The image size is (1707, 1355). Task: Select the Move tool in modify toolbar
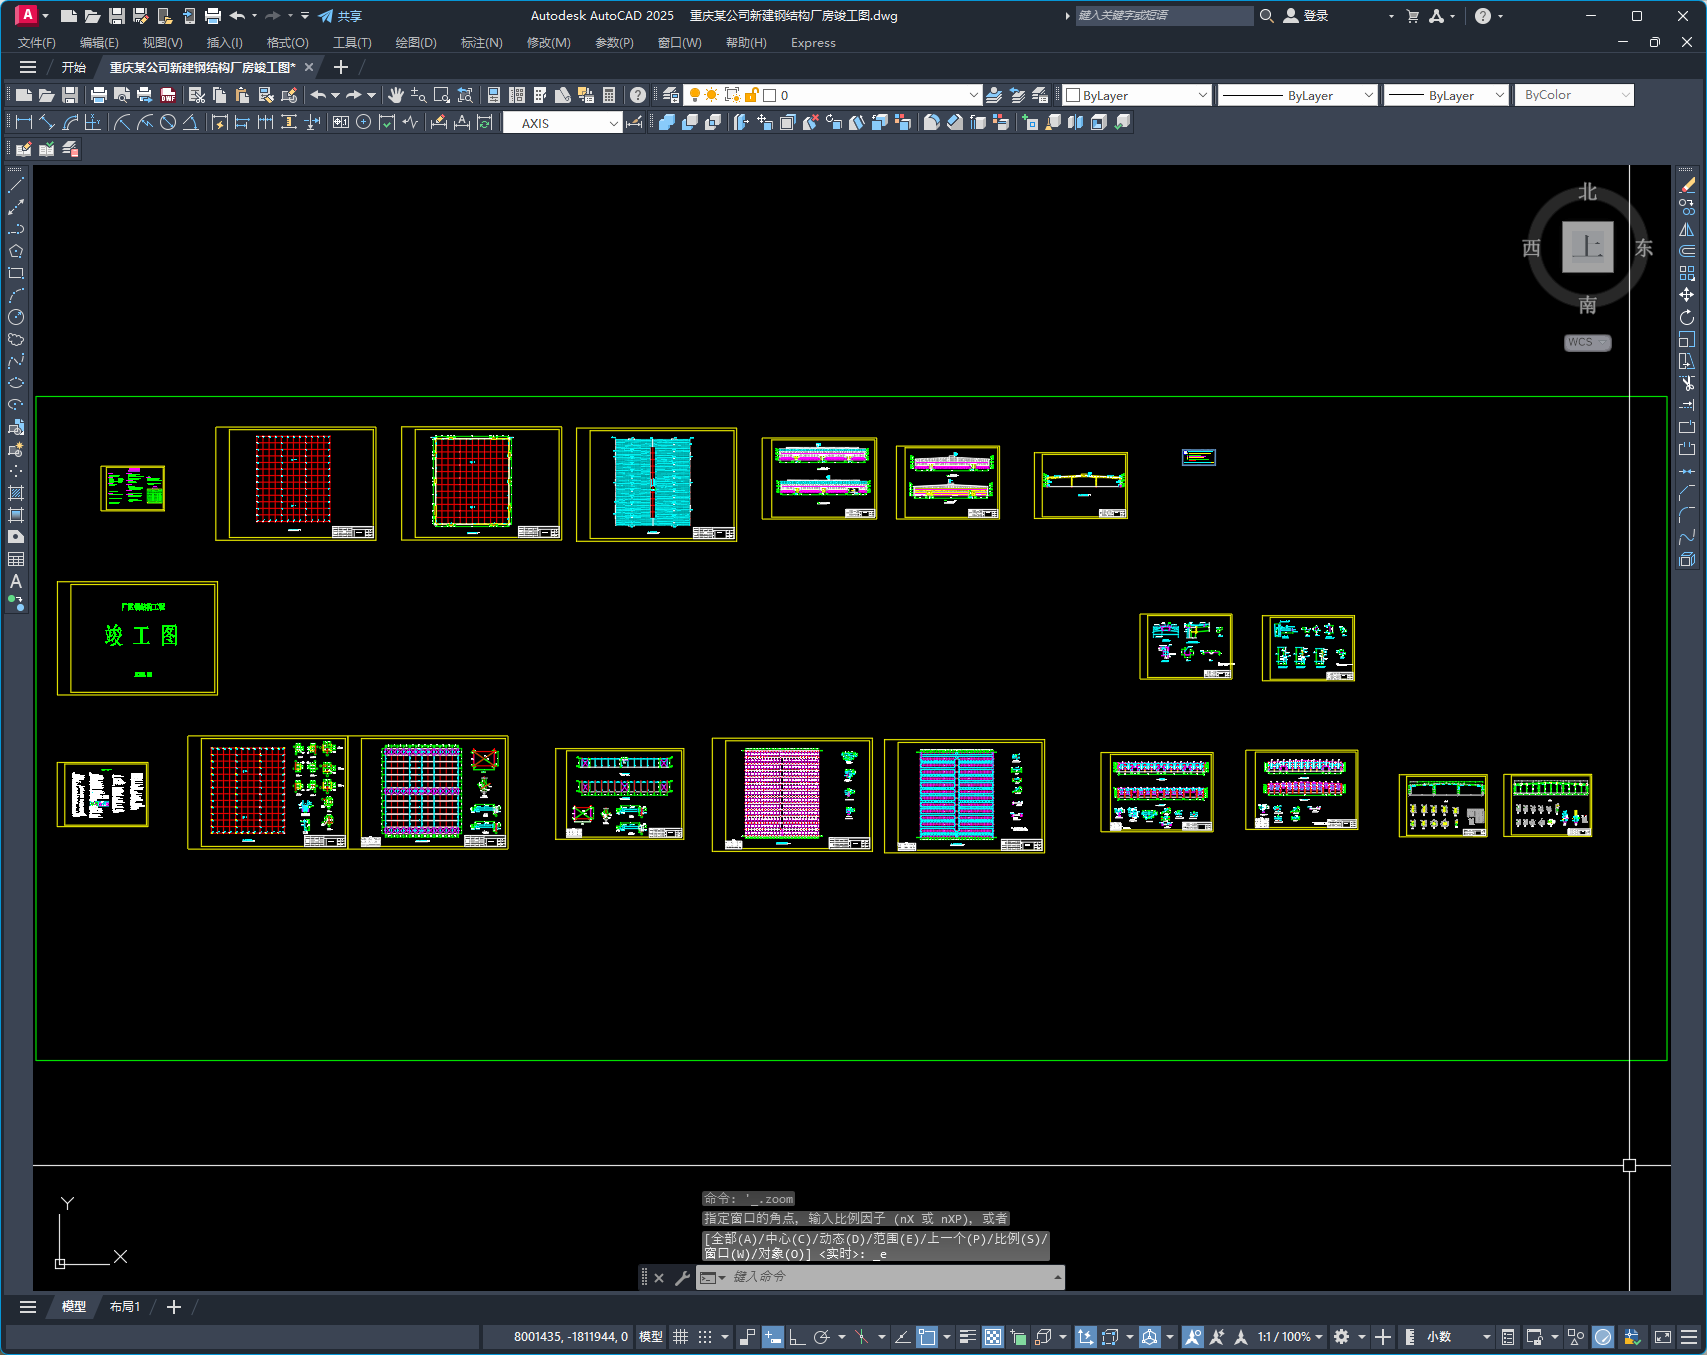(x=1687, y=295)
